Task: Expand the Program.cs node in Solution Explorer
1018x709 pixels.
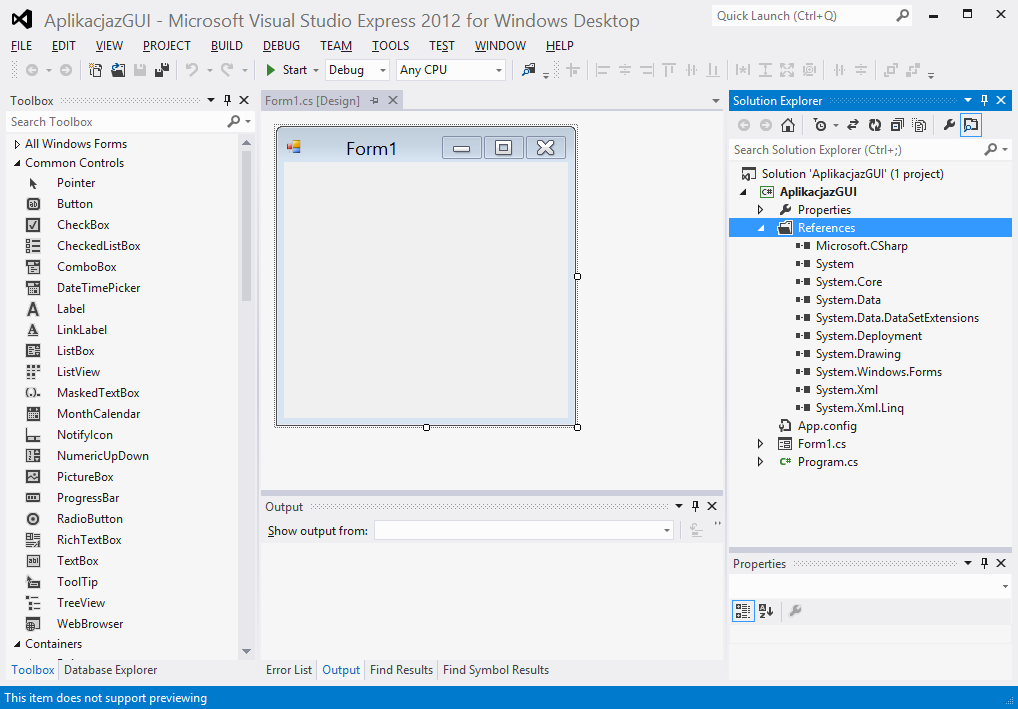Action: 761,462
